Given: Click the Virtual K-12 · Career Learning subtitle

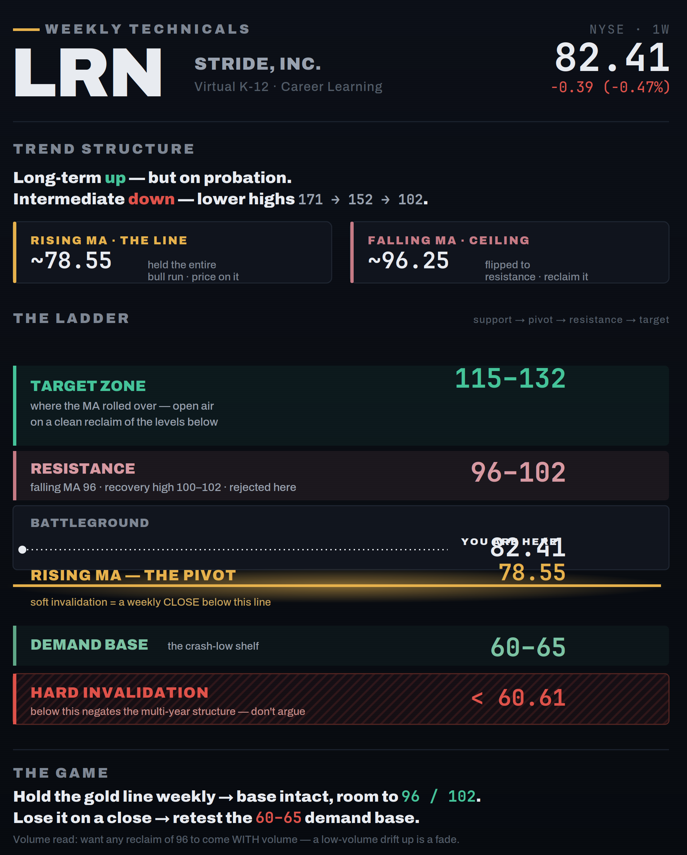Looking at the screenshot, I should [x=288, y=86].
